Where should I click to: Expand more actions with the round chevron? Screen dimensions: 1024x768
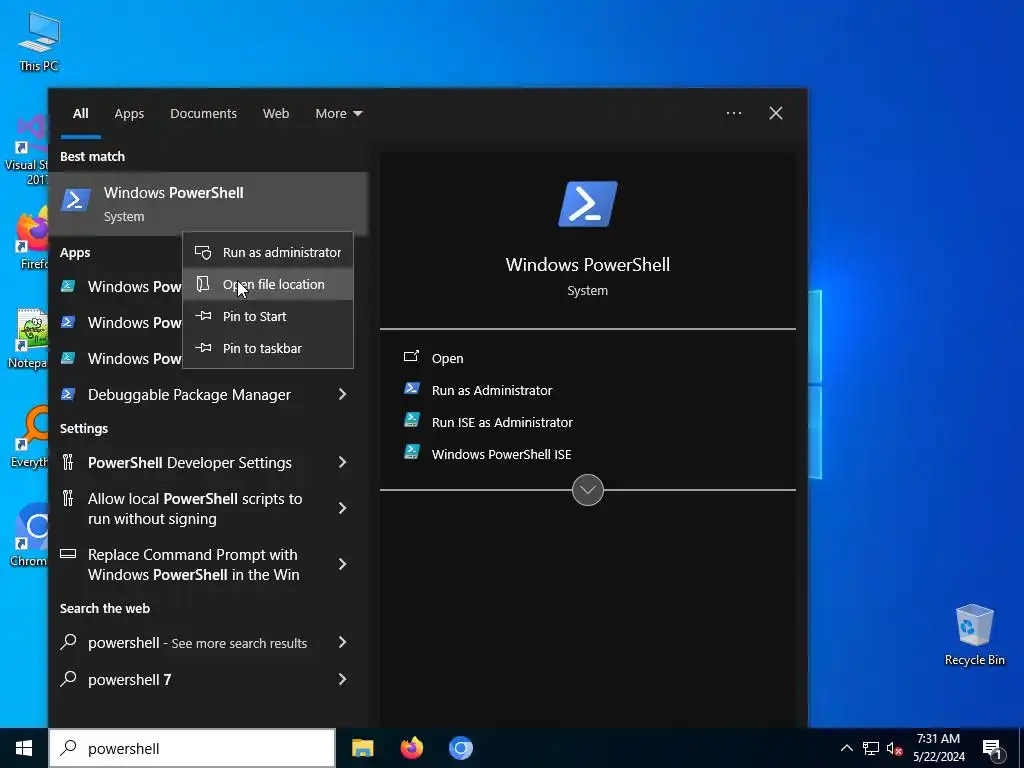point(588,490)
